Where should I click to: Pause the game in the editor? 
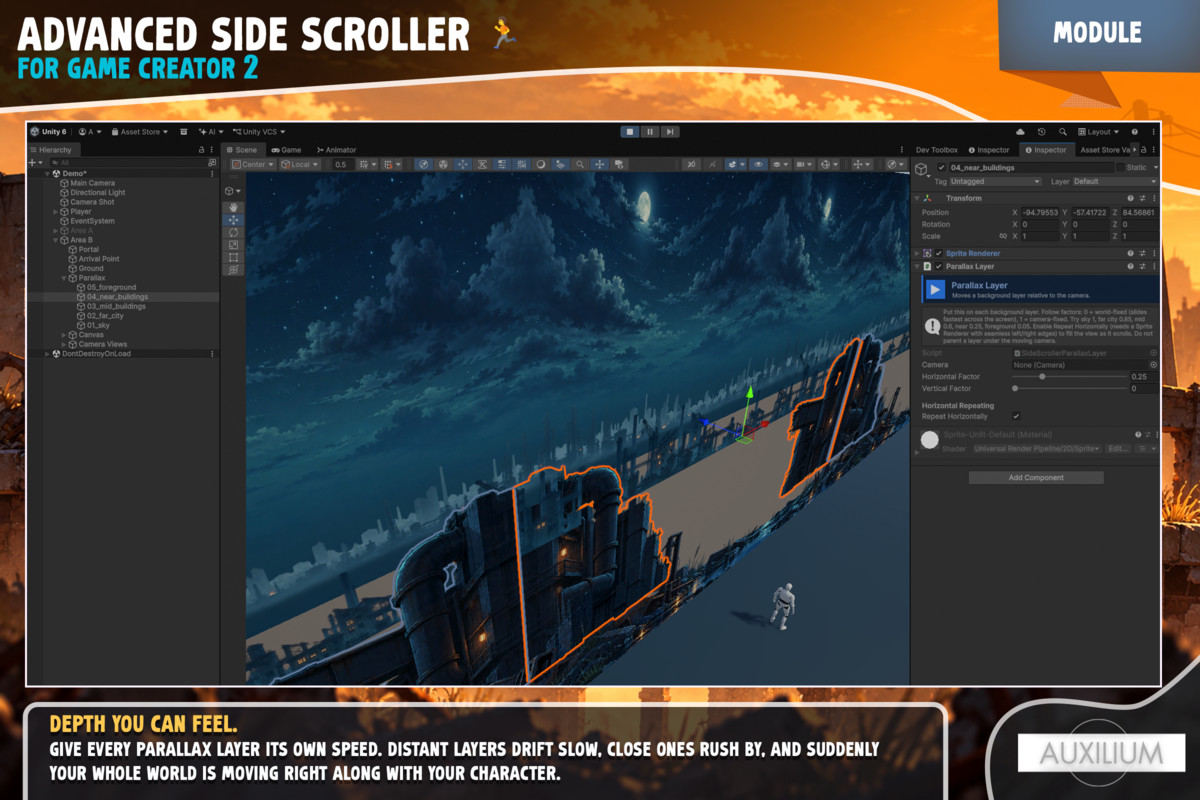[650, 131]
